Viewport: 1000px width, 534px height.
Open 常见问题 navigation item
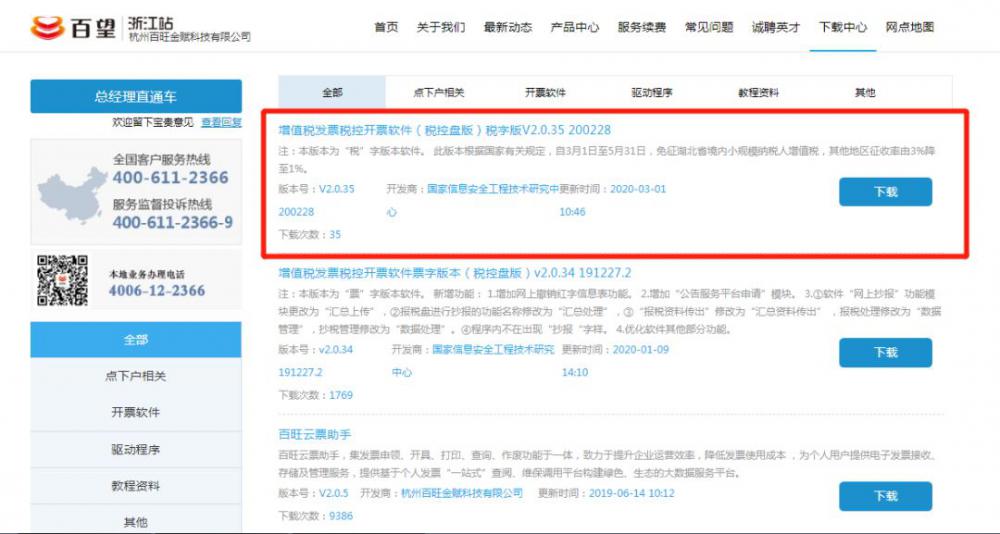[709, 27]
